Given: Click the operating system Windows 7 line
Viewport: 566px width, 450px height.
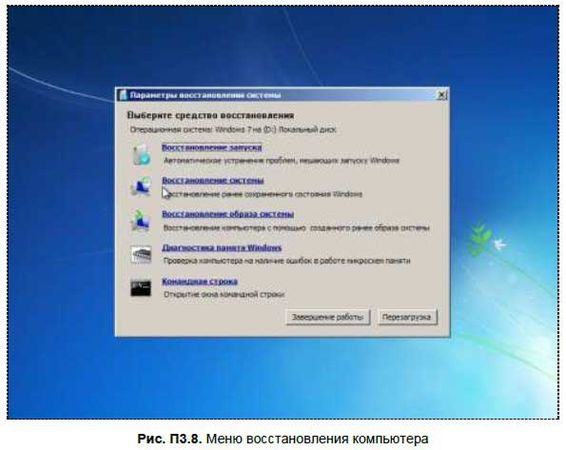Looking at the screenshot, I should coord(233,130).
